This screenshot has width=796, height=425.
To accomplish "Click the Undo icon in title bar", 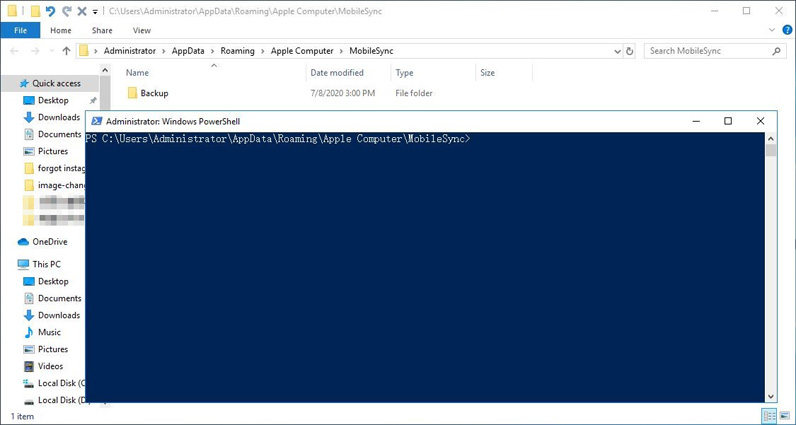I will pyautogui.click(x=51, y=12).
